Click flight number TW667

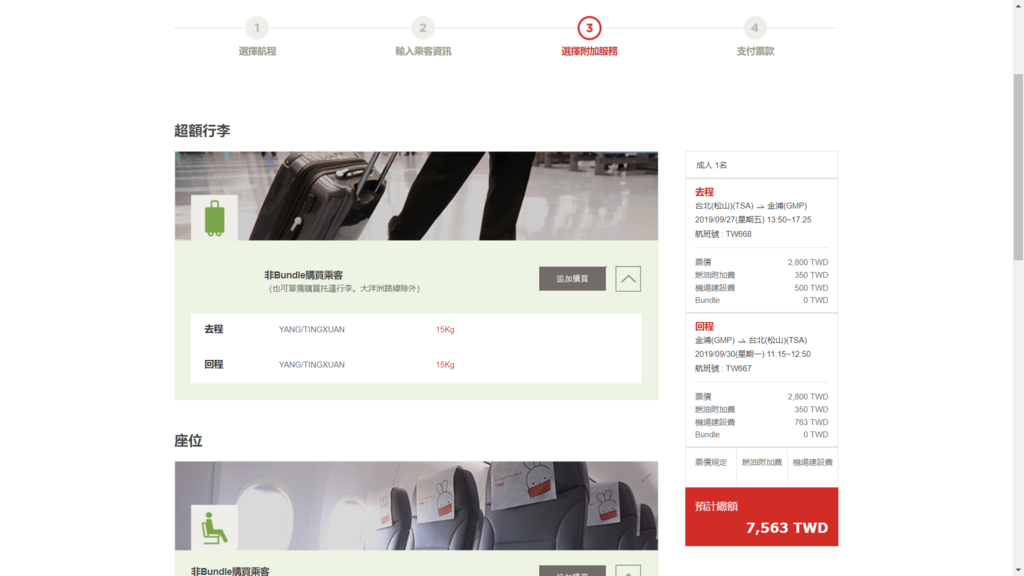738,369
